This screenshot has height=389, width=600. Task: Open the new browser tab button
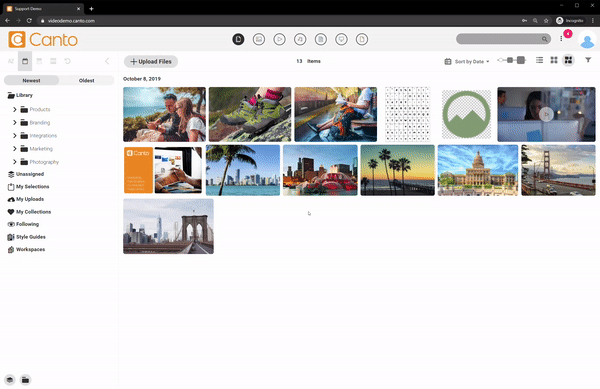(91, 8)
